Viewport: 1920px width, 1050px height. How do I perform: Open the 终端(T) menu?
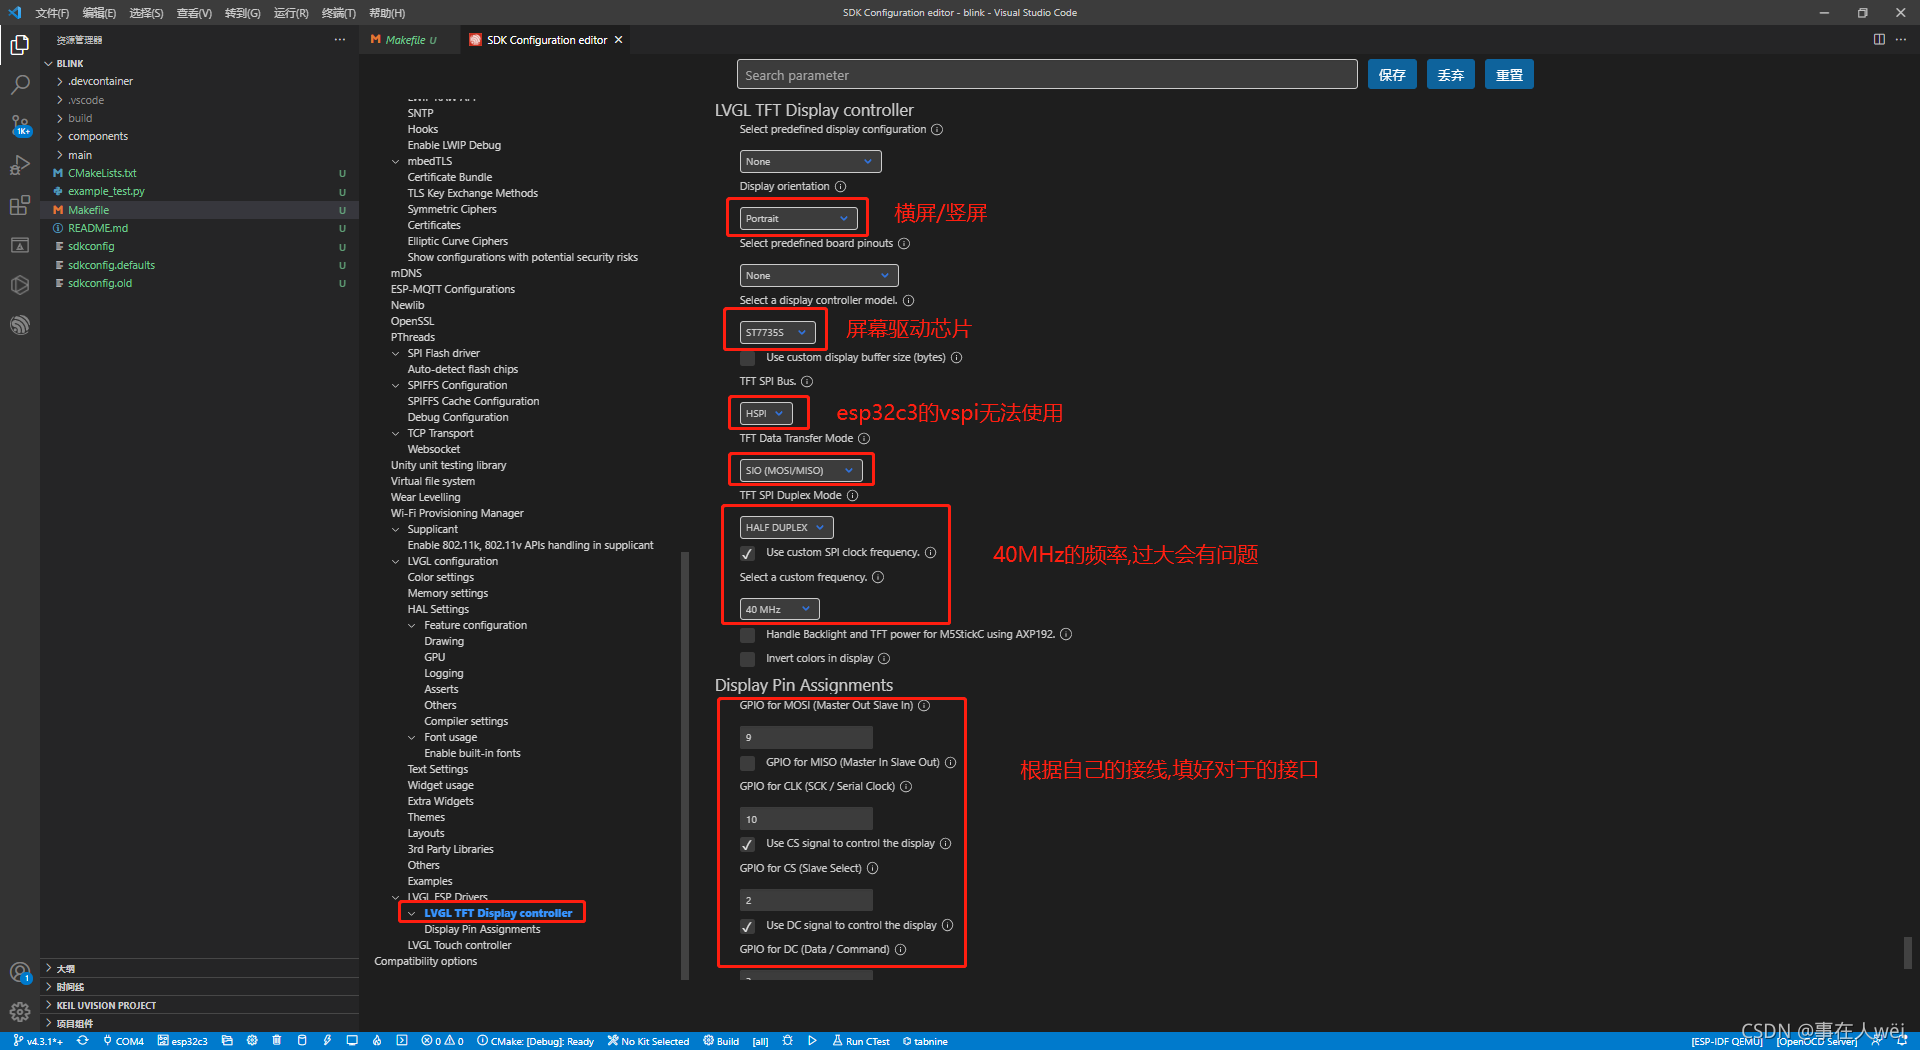339,13
